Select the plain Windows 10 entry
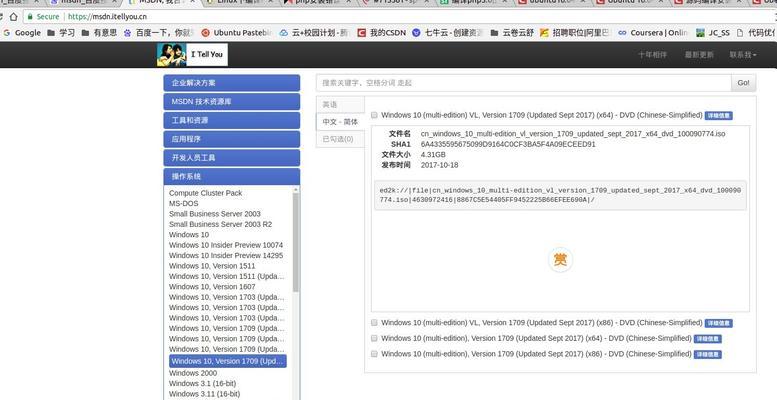The height and width of the screenshot is (400, 777). pyautogui.click(x=189, y=234)
